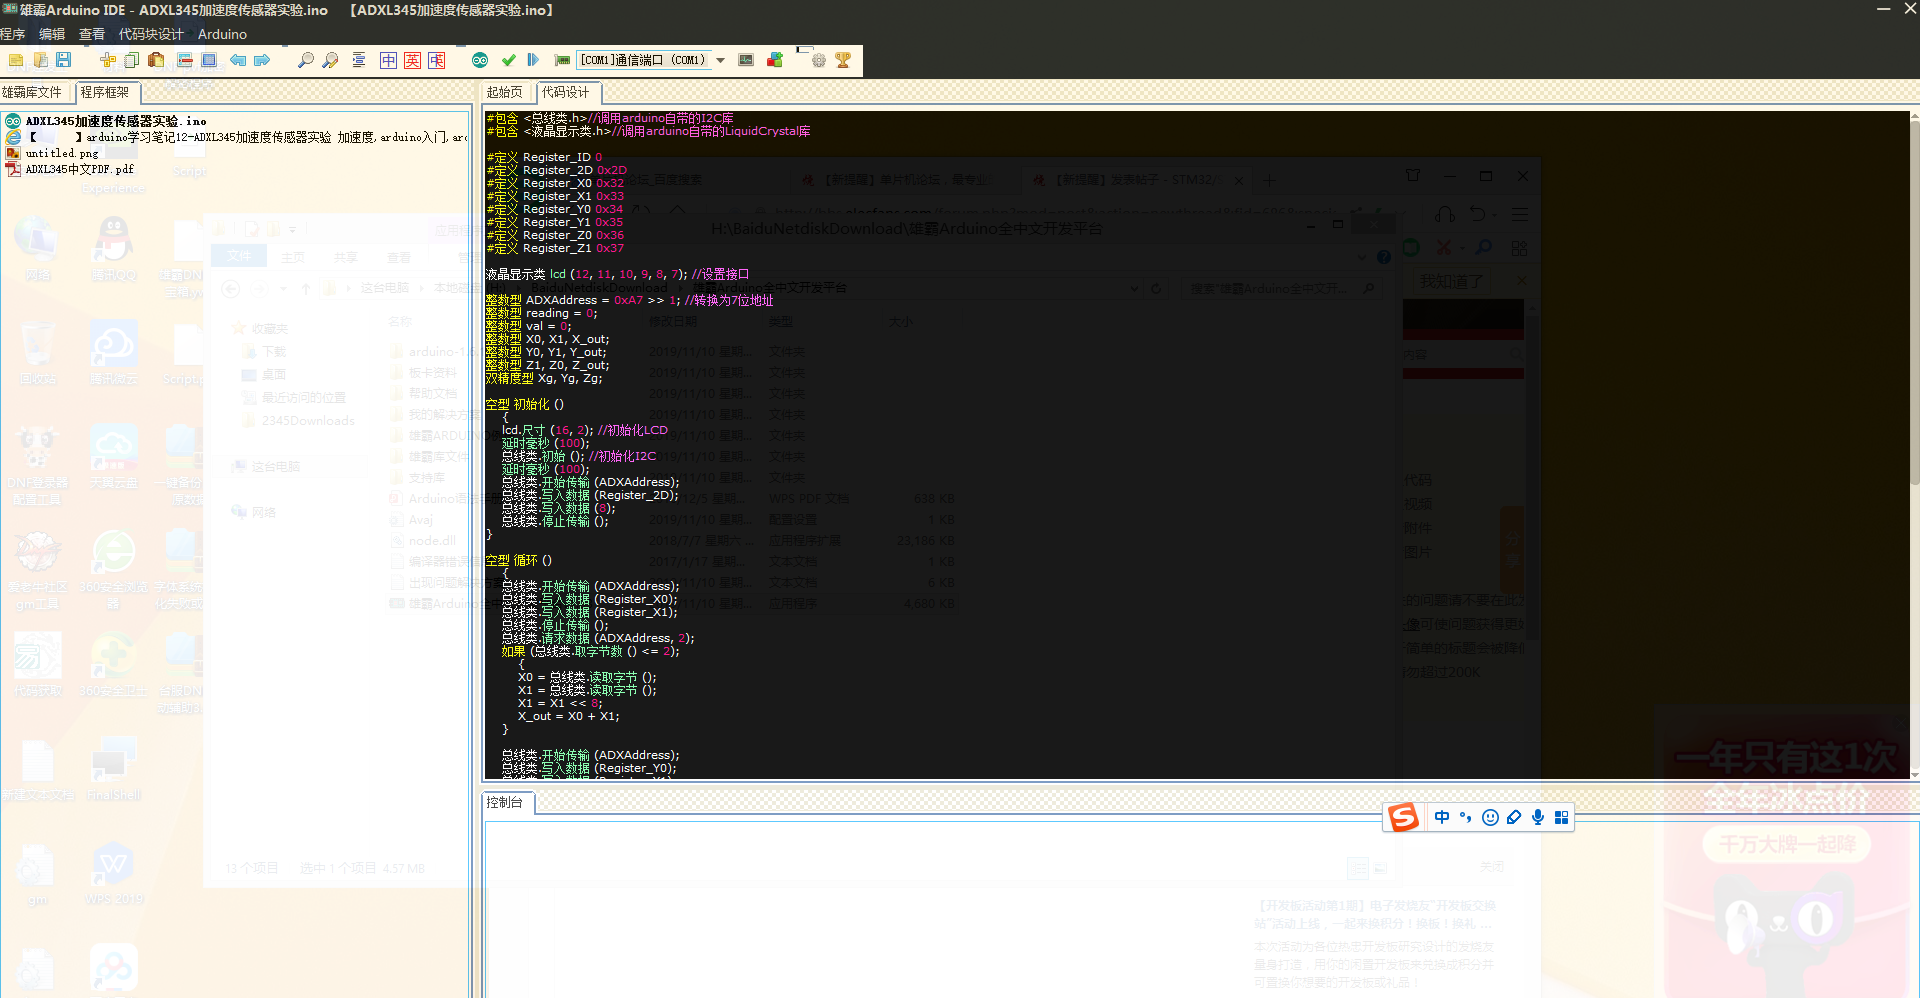Open the serial monitor icon
The height and width of the screenshot is (998, 1920).
click(746, 60)
